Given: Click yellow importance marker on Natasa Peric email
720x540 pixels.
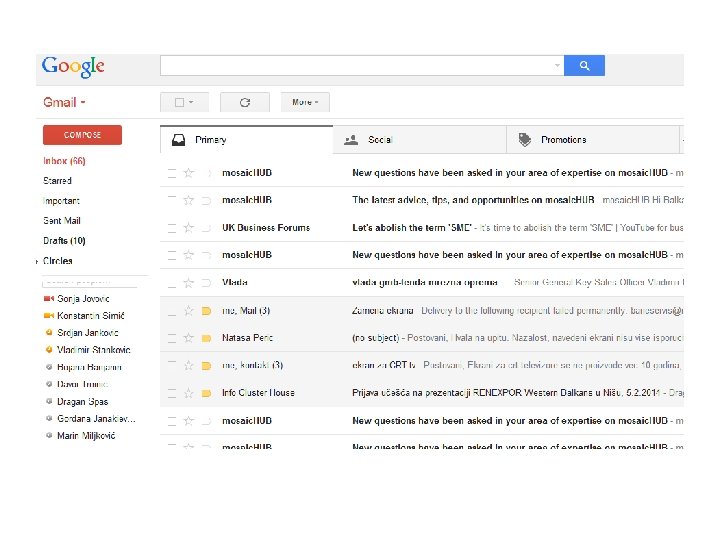Looking at the screenshot, I should [206, 338].
